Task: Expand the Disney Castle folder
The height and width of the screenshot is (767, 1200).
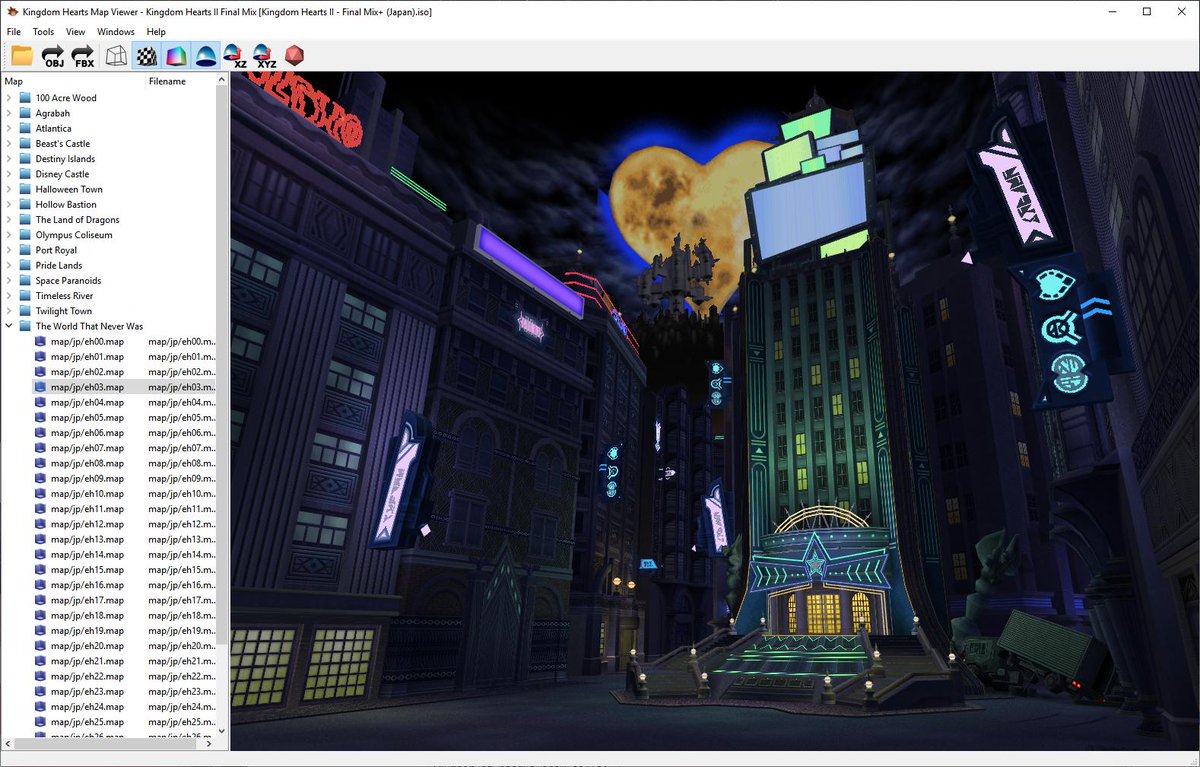Action: pos(9,174)
